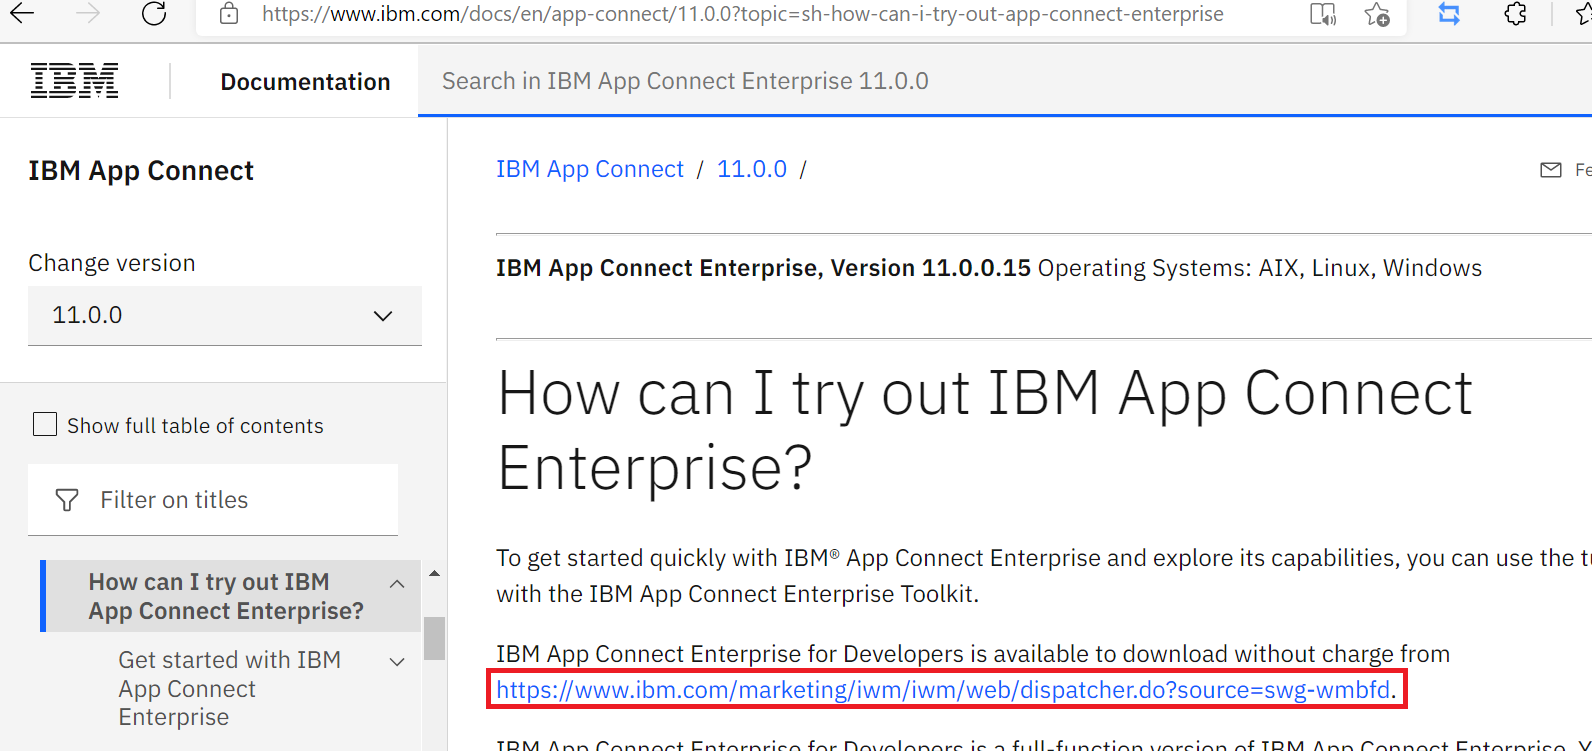
Task: Click the sidebar scrollbar up arrow
Action: [434, 573]
